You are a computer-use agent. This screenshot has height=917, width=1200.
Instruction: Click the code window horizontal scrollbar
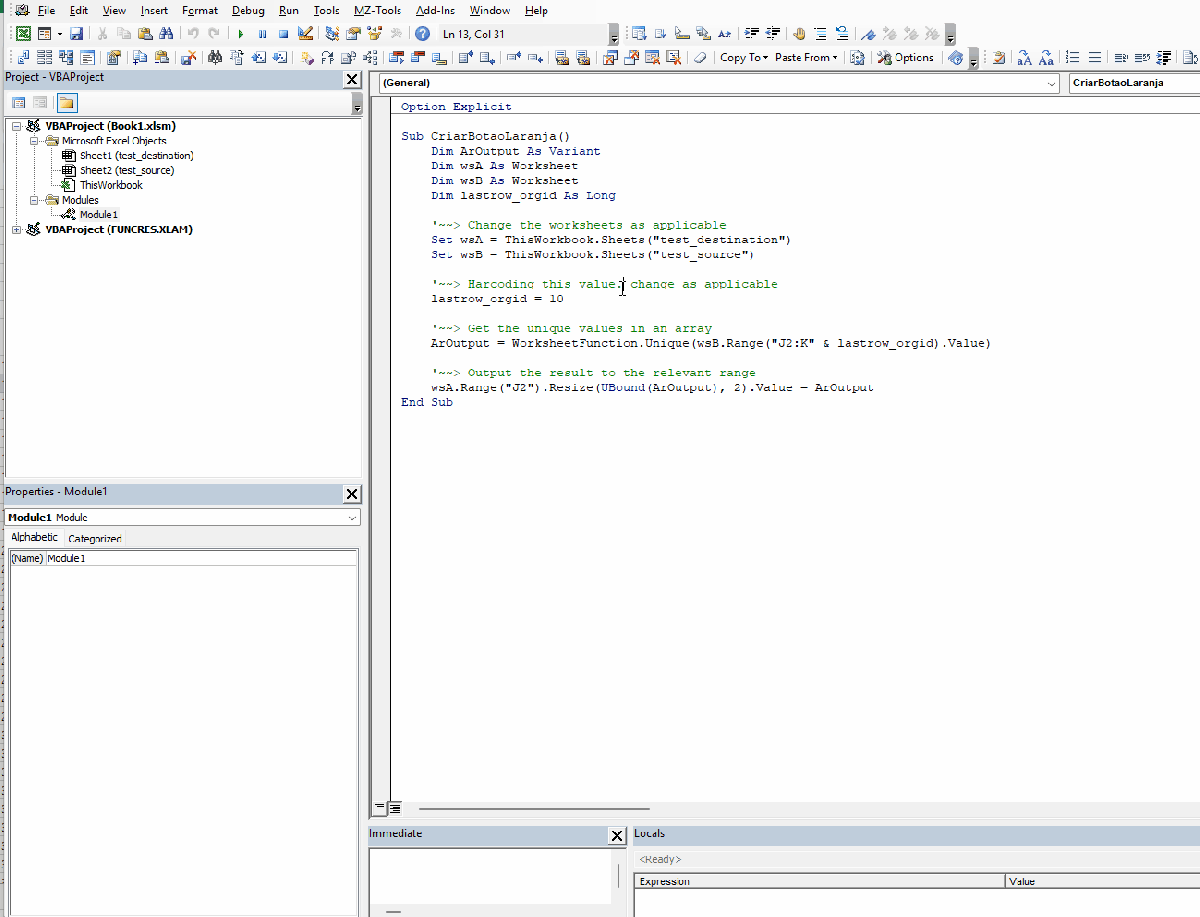534,808
